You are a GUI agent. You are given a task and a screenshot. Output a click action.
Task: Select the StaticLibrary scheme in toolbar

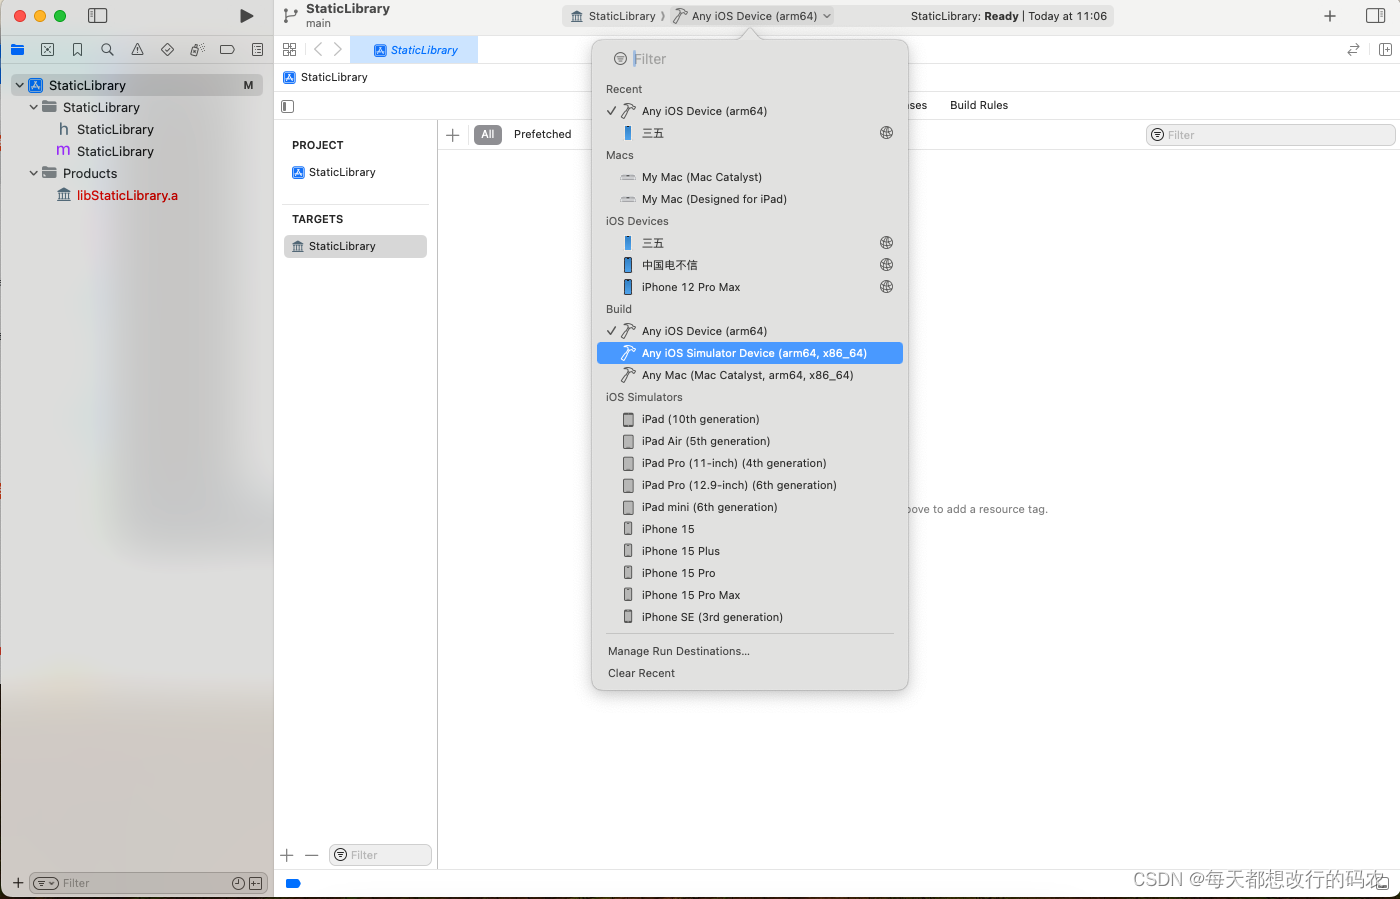(x=613, y=16)
